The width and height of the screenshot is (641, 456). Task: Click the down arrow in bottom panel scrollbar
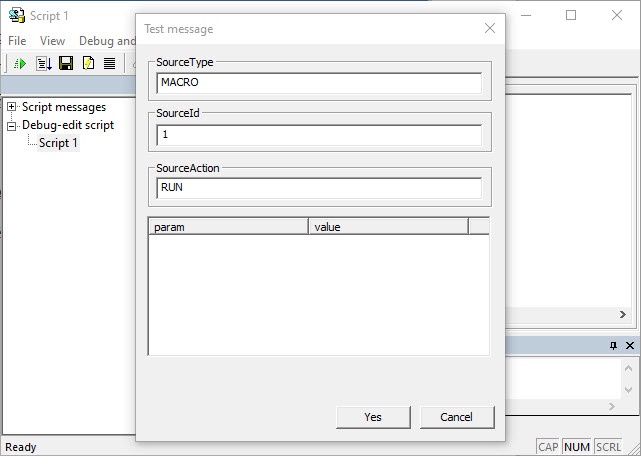click(x=628, y=390)
